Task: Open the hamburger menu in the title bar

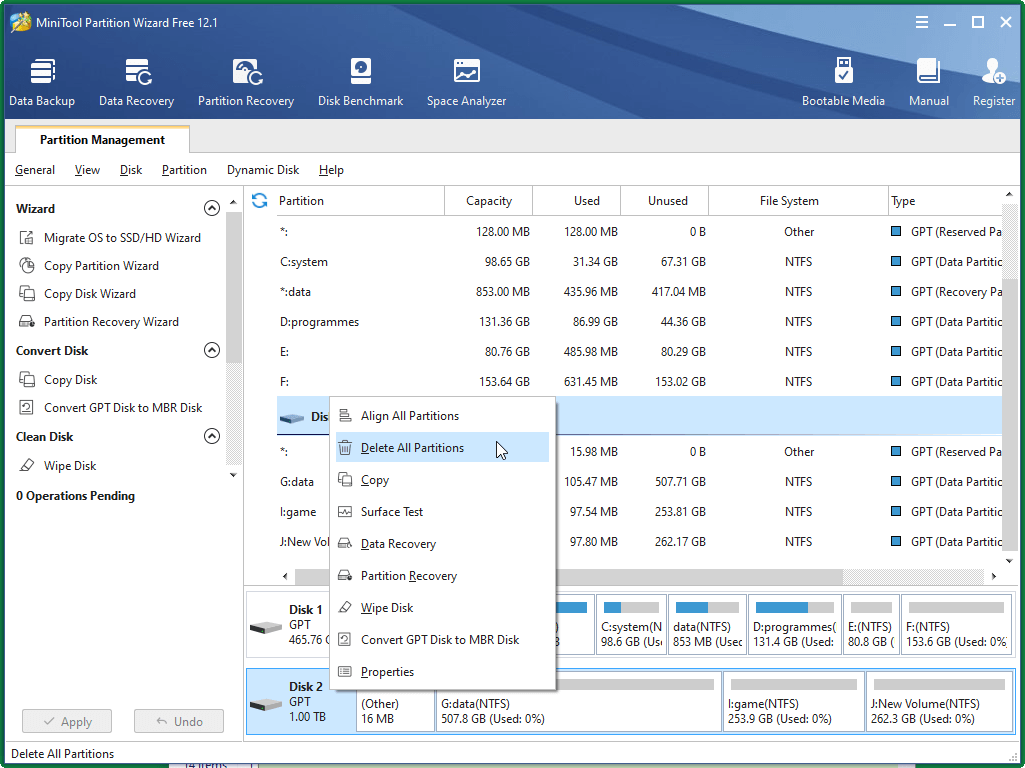Action: tap(922, 22)
